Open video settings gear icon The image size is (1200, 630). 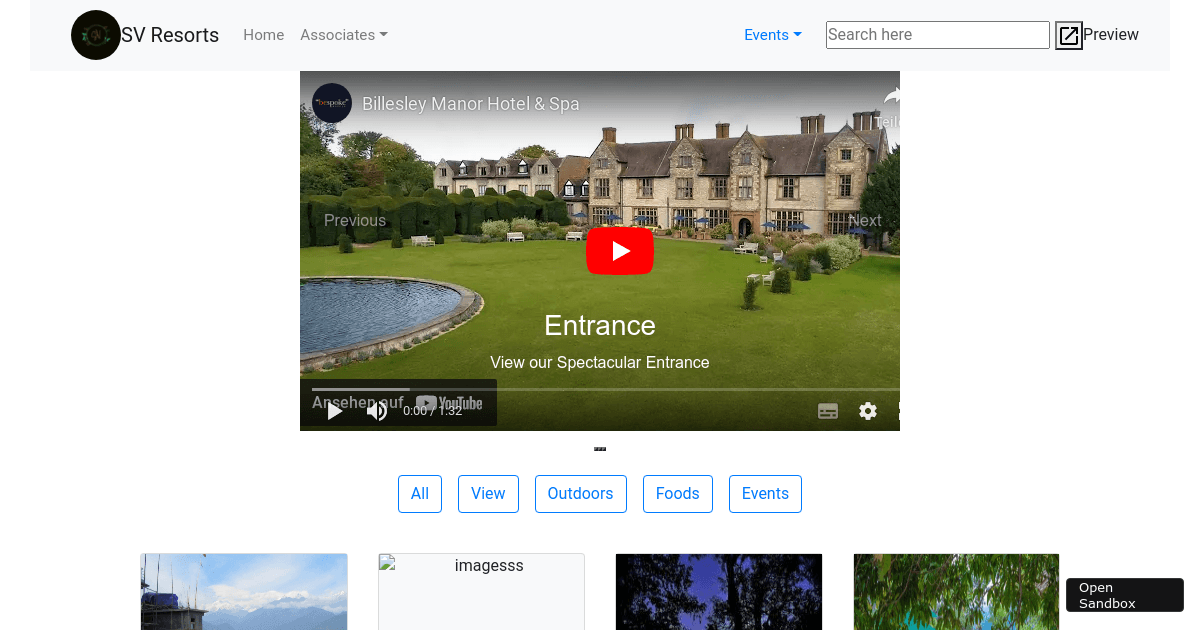tap(868, 411)
